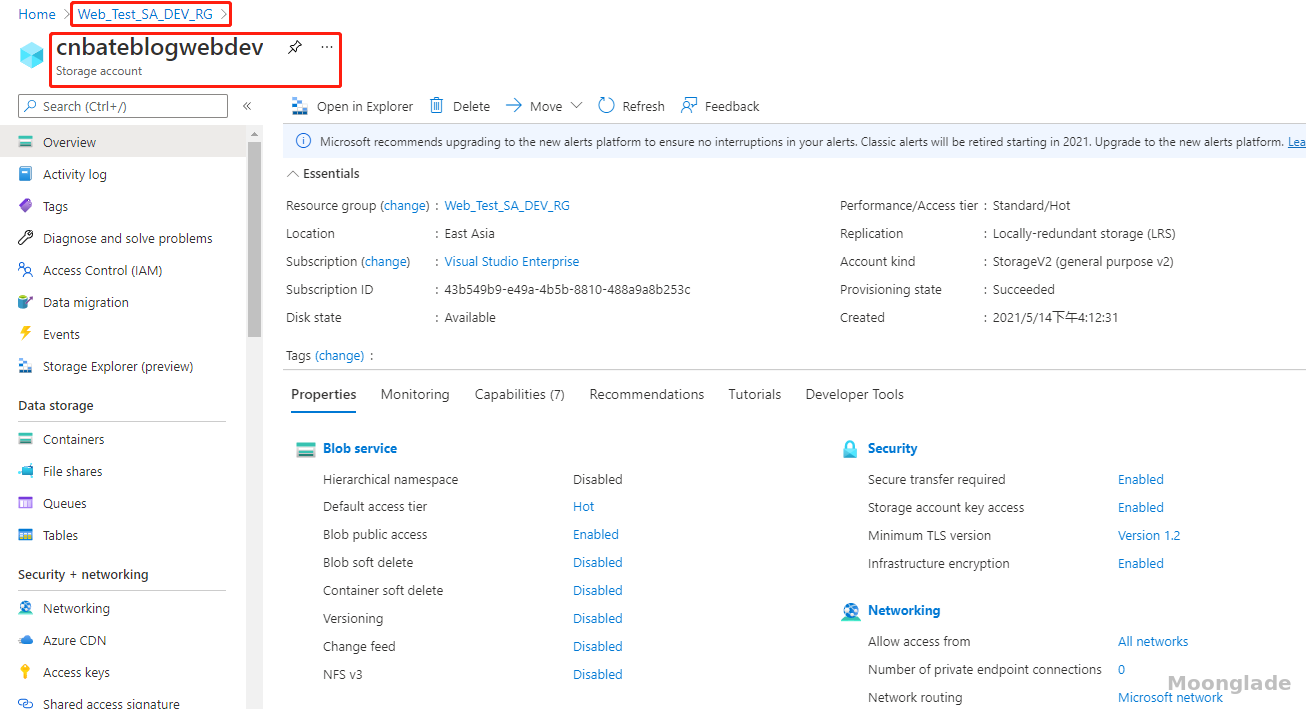The image size is (1306, 709).
Task: Click the info icon in alert banner
Action: point(304,142)
